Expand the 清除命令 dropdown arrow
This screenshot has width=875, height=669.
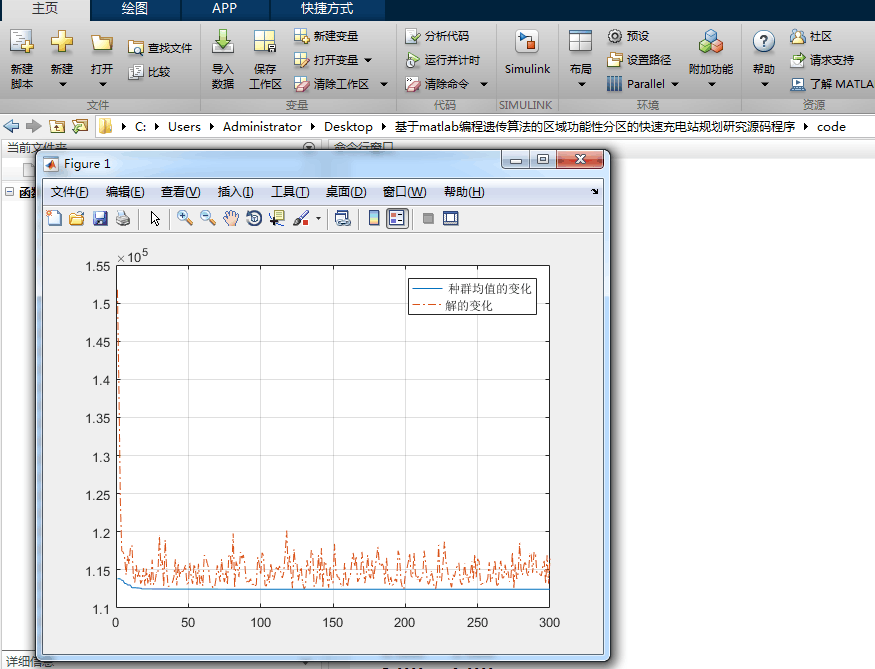pyautogui.click(x=484, y=84)
